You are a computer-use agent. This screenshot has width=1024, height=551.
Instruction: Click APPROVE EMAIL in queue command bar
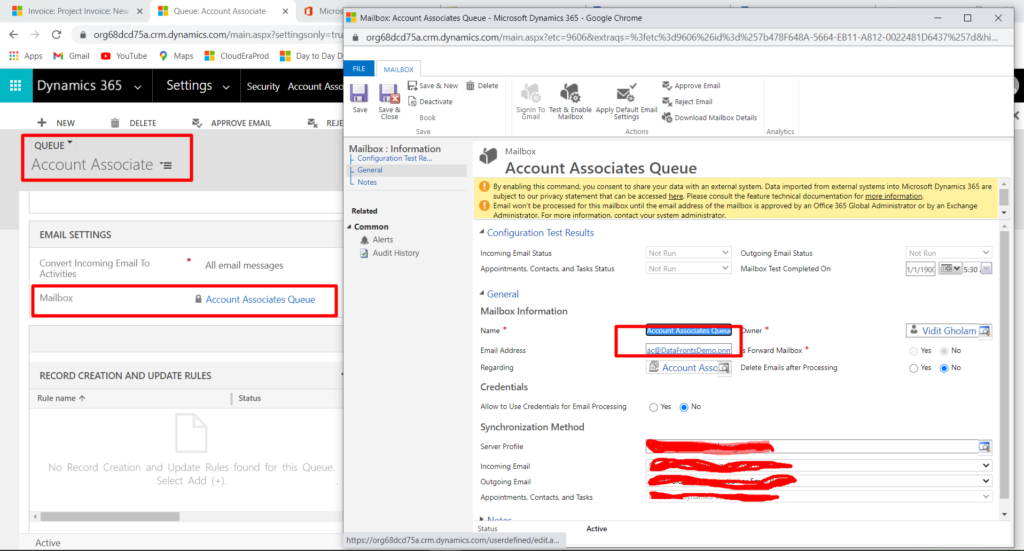coord(232,123)
